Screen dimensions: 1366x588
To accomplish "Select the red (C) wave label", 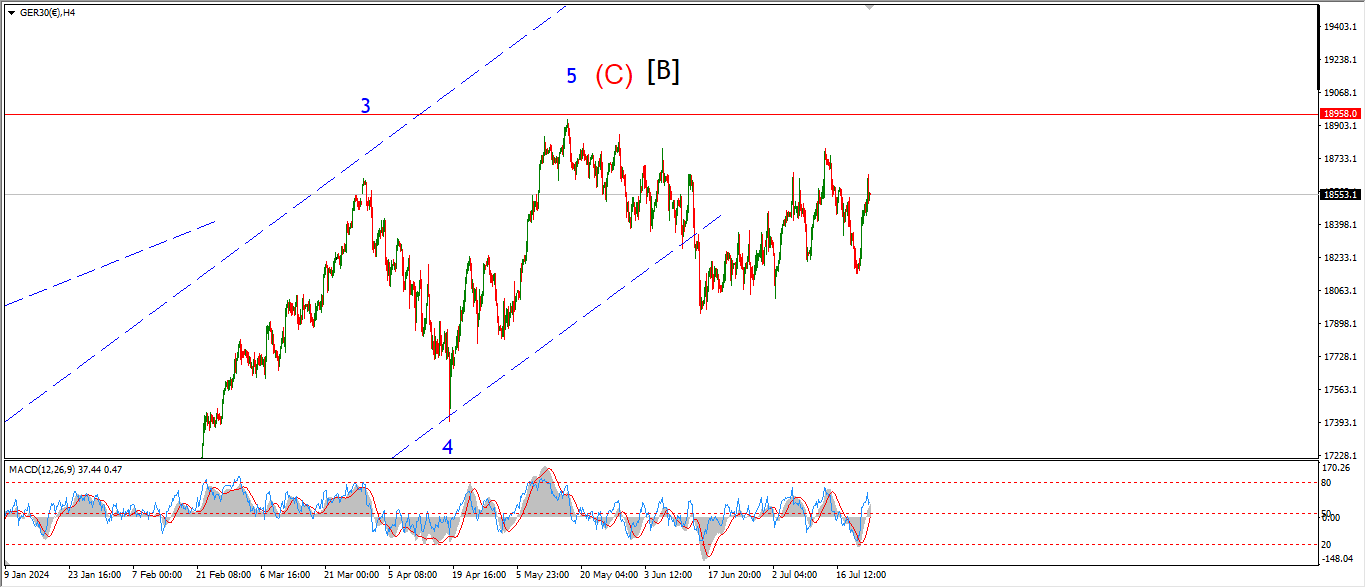I will (614, 76).
